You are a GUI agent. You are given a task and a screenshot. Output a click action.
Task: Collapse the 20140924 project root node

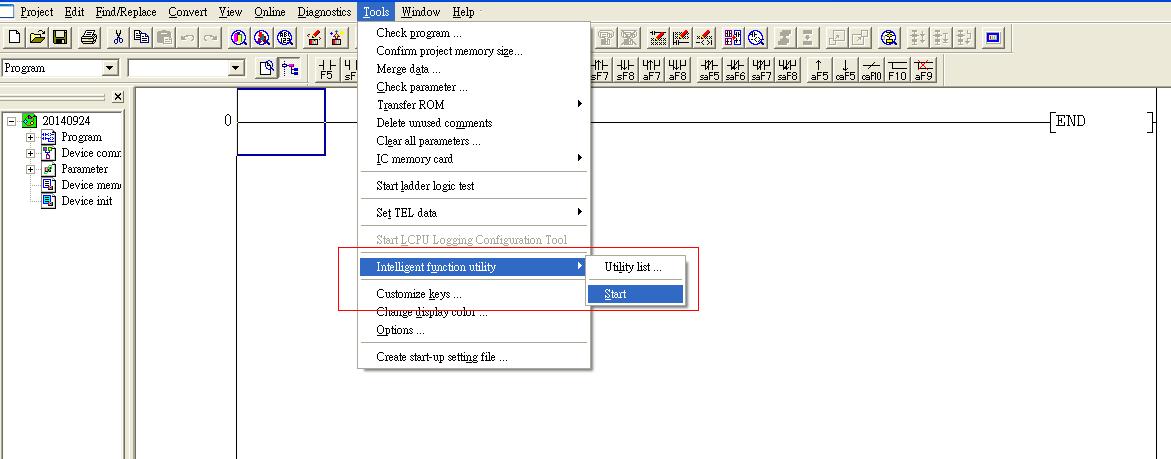pos(11,121)
